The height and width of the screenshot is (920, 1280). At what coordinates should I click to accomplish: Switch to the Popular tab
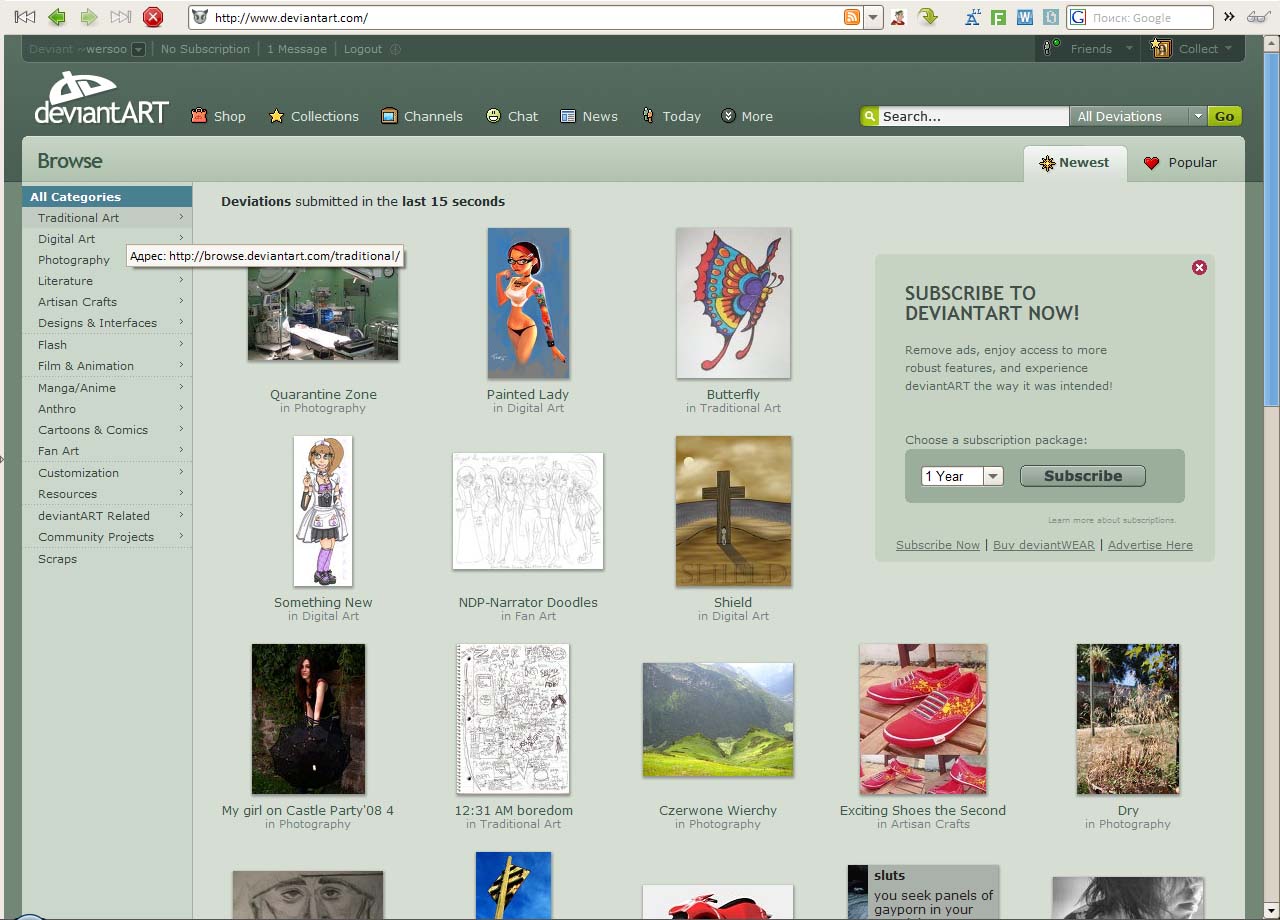click(x=1180, y=162)
